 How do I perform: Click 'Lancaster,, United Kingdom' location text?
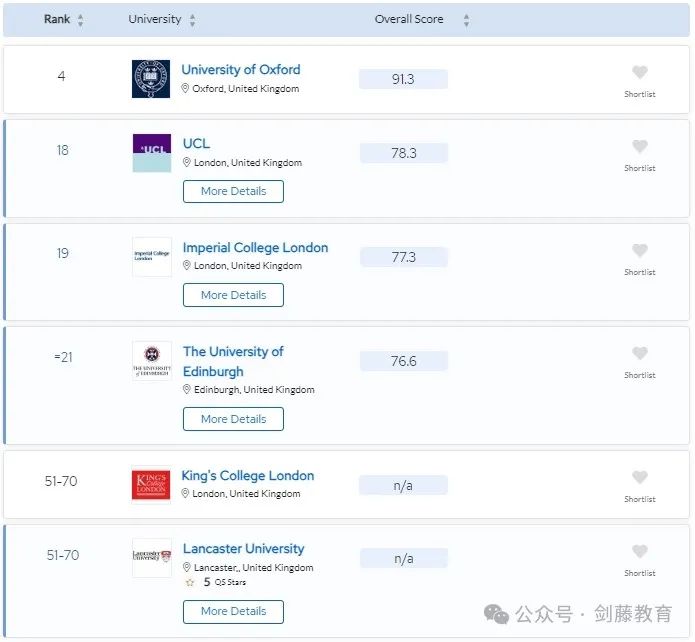(254, 568)
